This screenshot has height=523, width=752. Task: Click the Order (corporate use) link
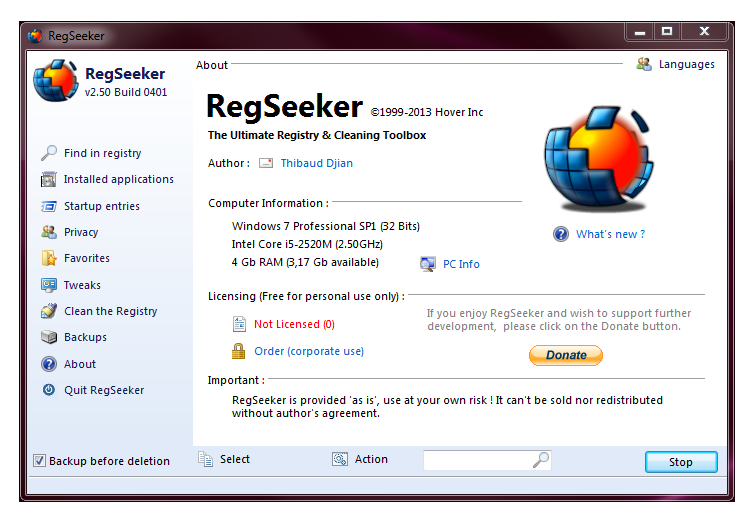coord(309,351)
